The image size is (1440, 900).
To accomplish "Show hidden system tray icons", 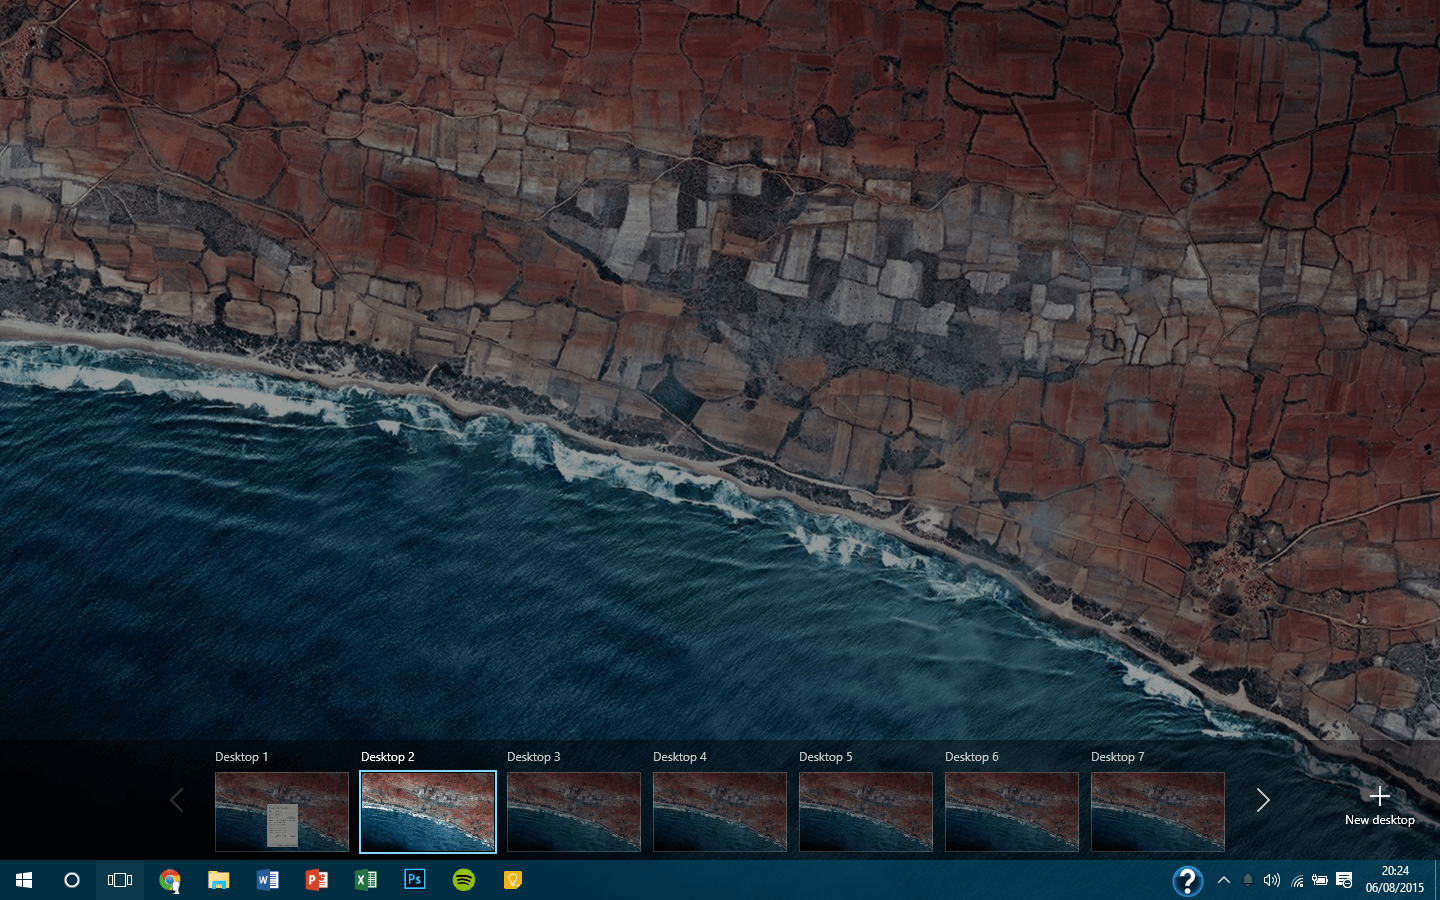I will coord(1224,880).
